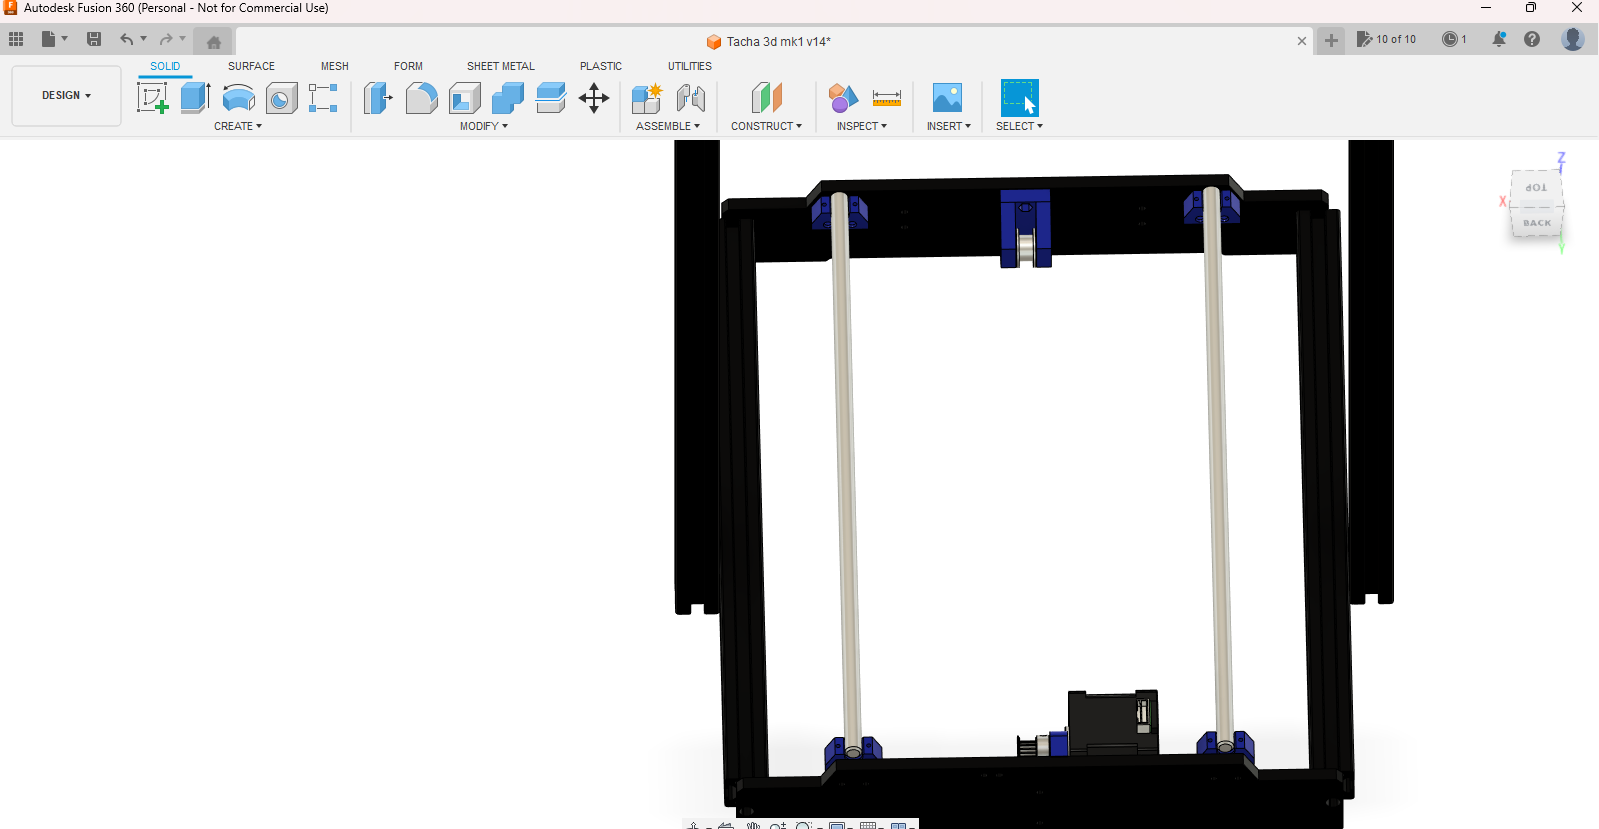Select the Measure ruler tool
1599x829 pixels.
pyautogui.click(x=887, y=98)
